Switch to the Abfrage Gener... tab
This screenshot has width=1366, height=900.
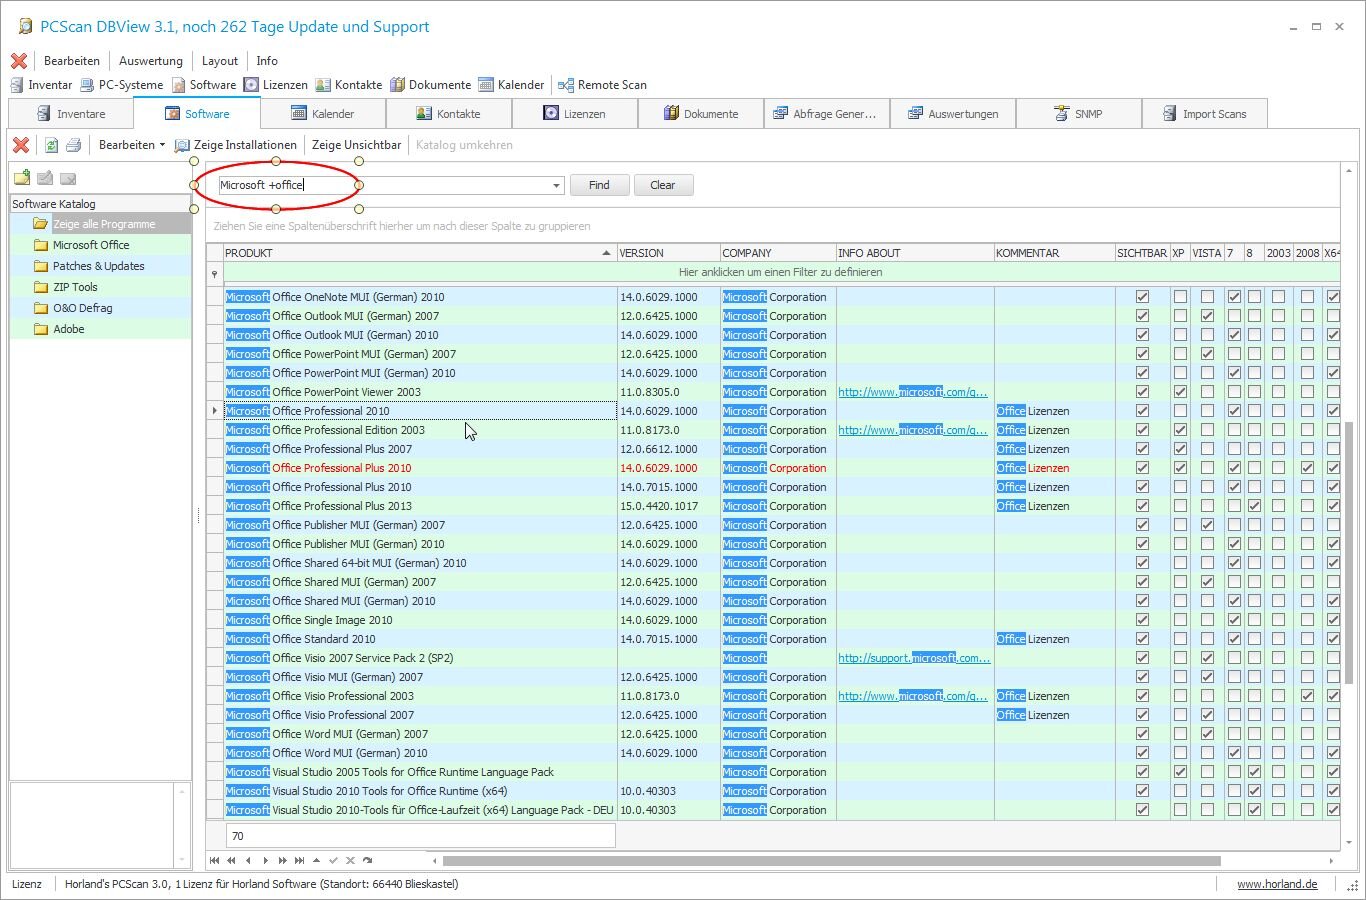tap(825, 114)
